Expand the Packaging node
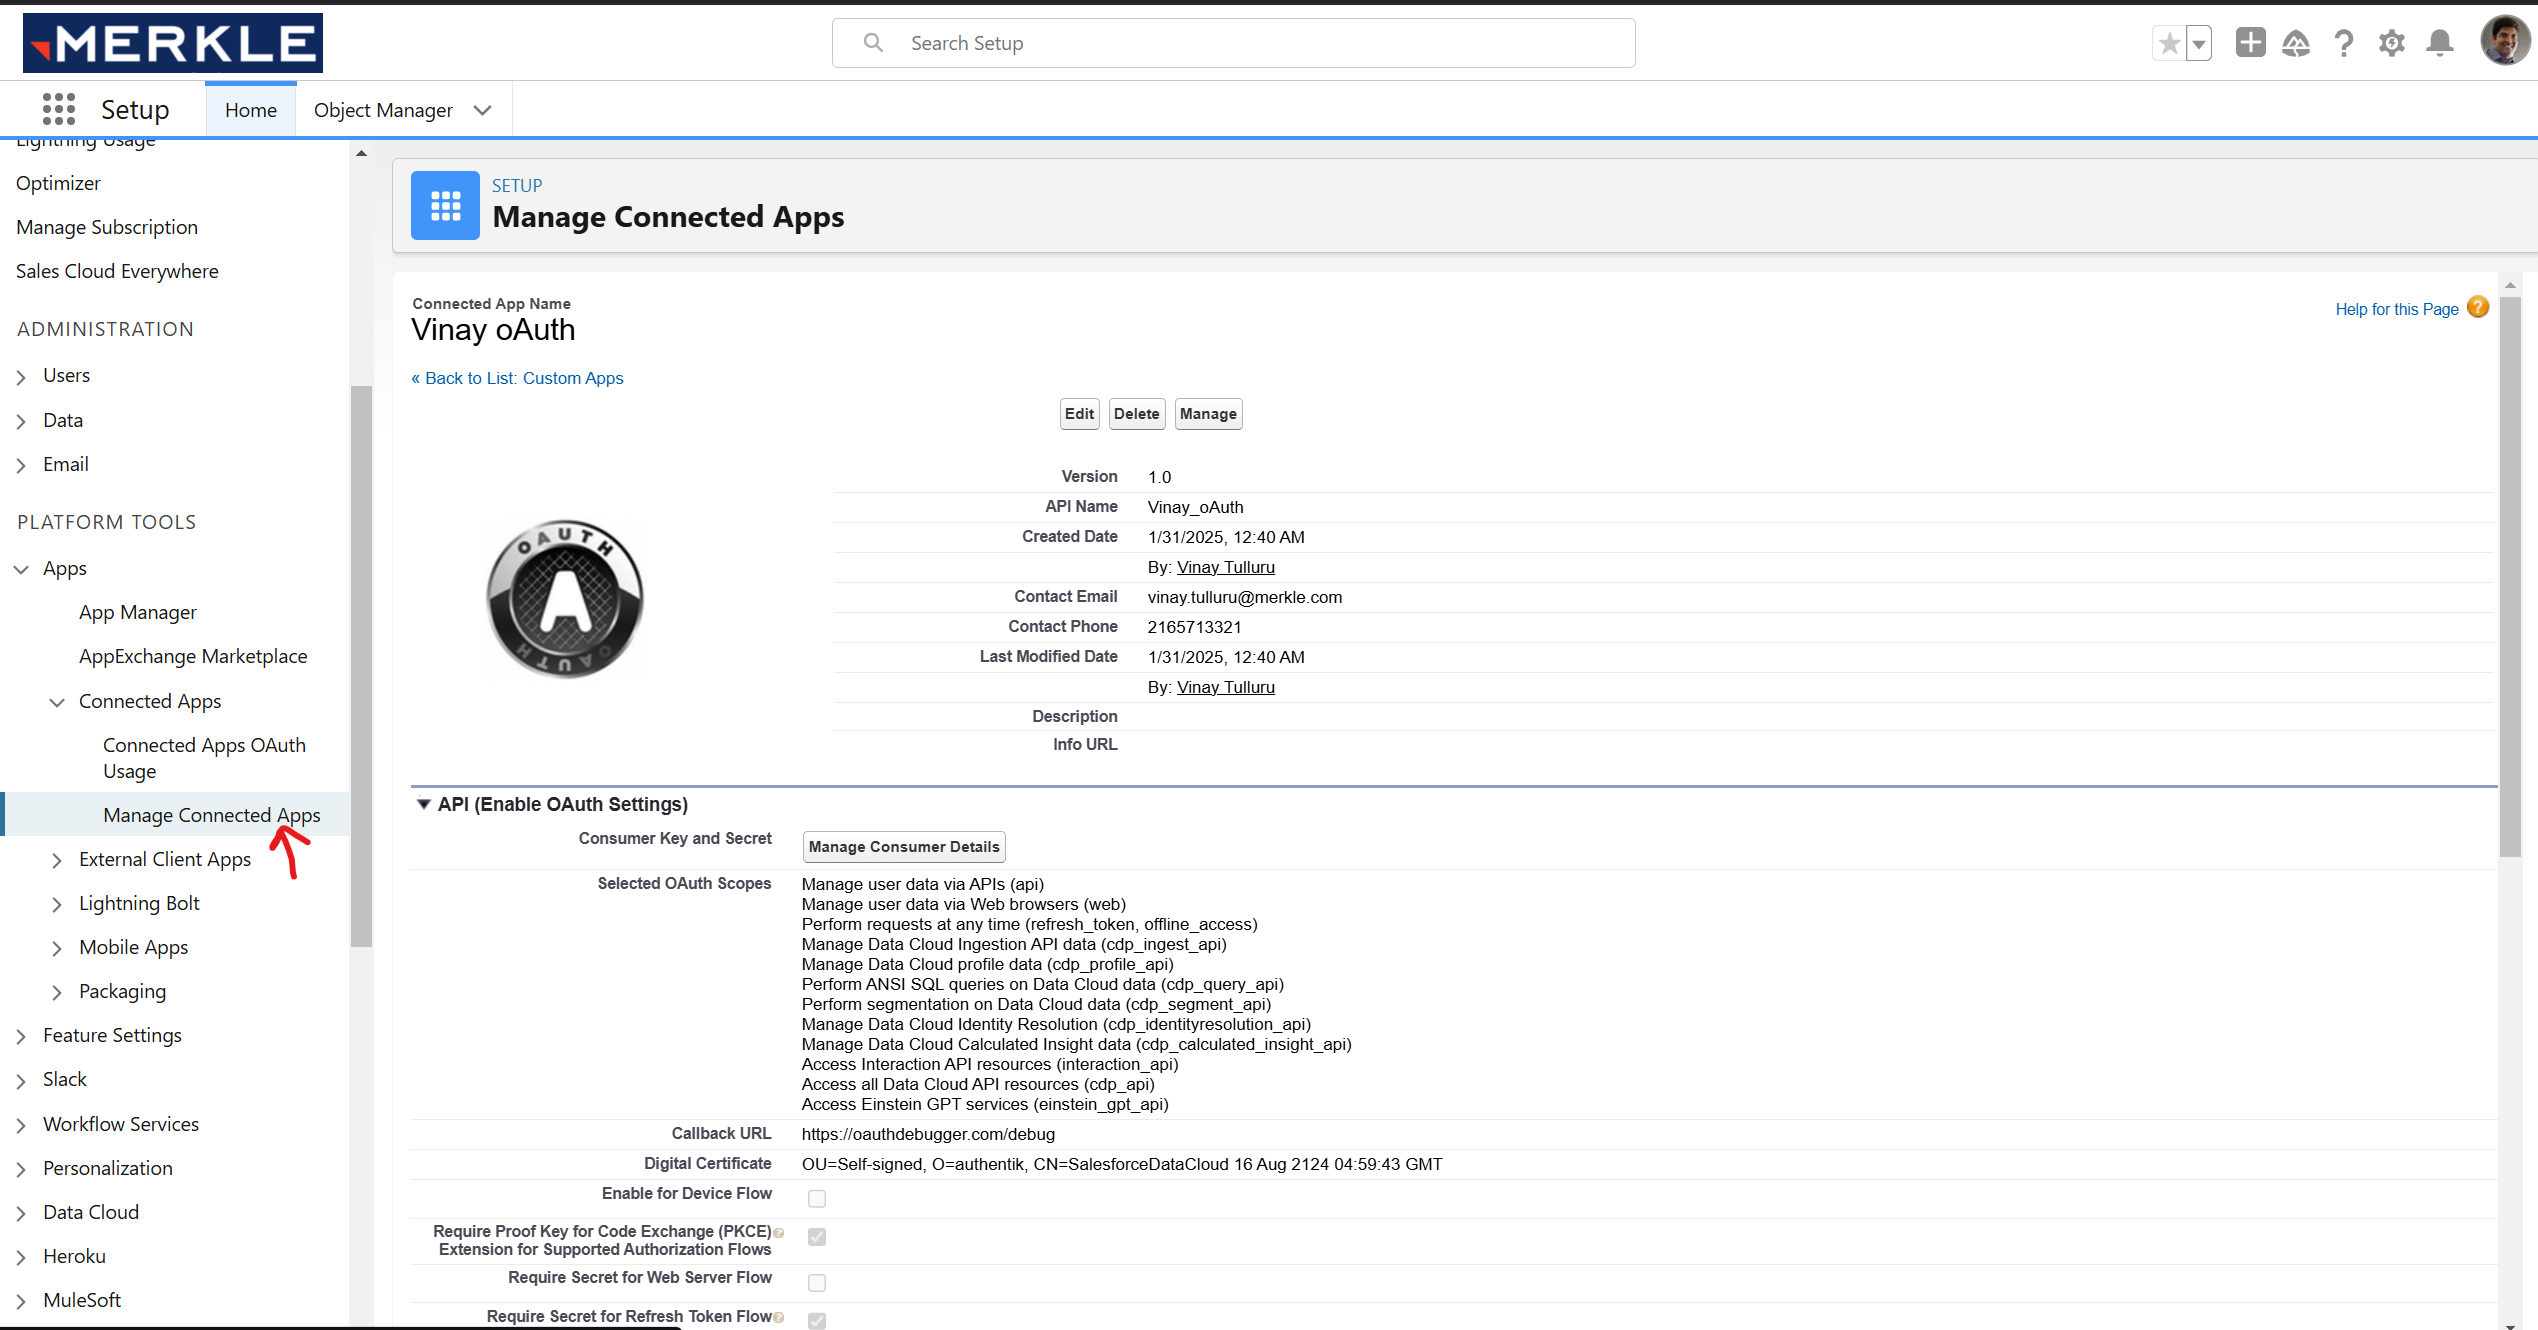The width and height of the screenshot is (2538, 1330). click(57, 992)
